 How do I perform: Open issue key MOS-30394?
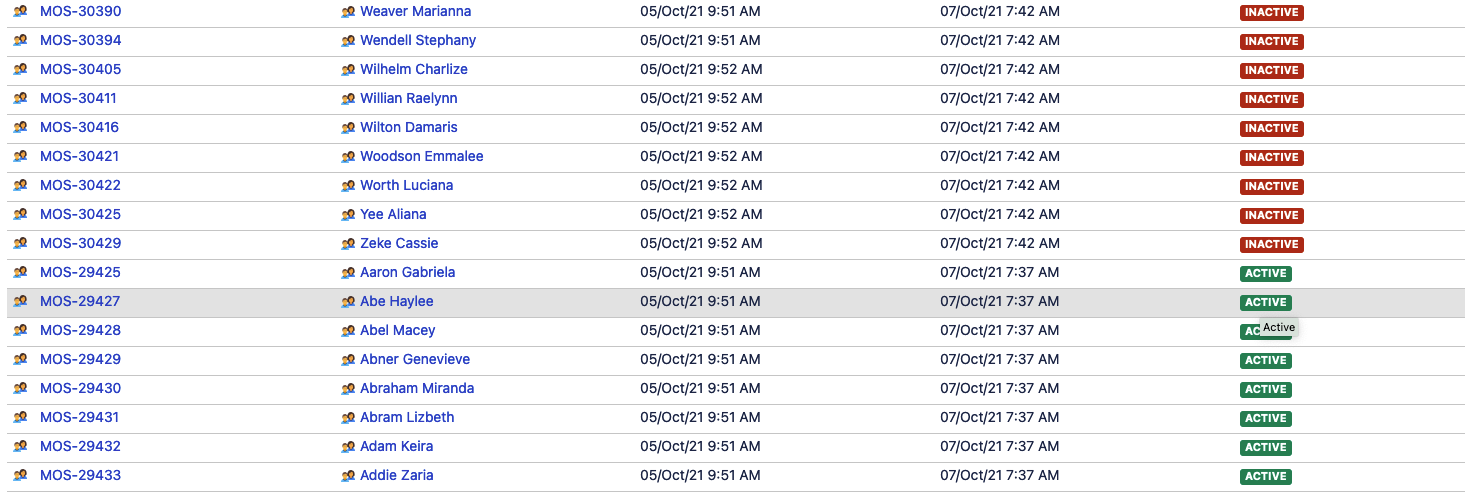tap(81, 41)
